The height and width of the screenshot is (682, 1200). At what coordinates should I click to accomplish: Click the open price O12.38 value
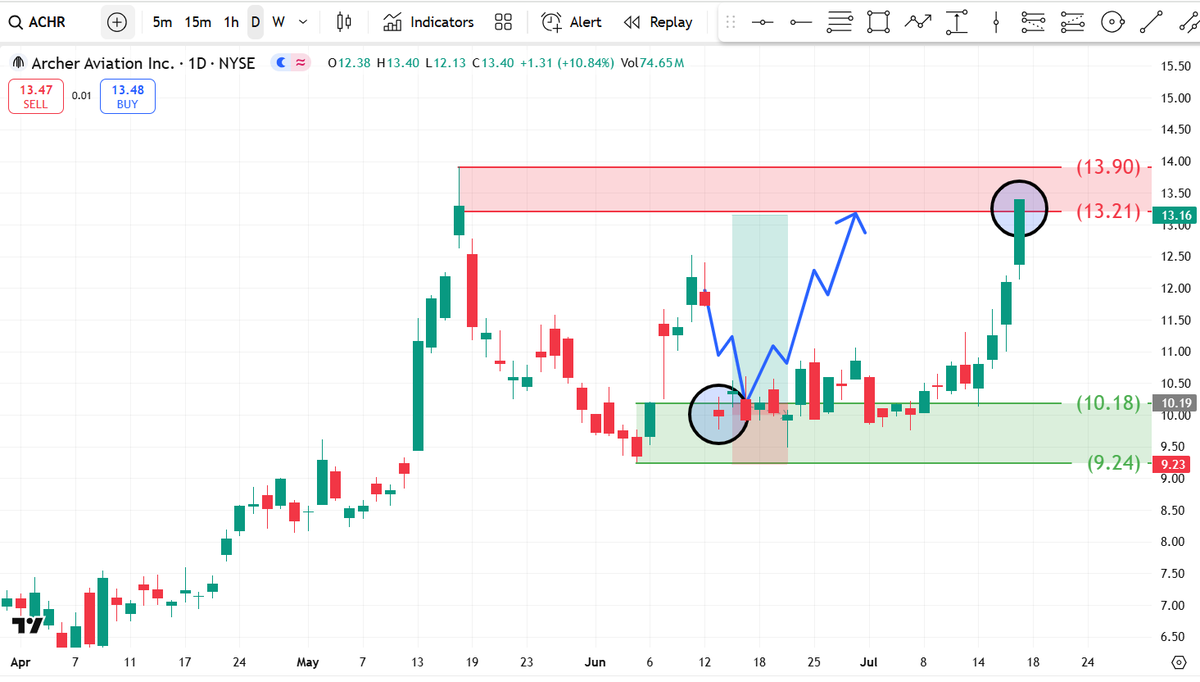349,63
